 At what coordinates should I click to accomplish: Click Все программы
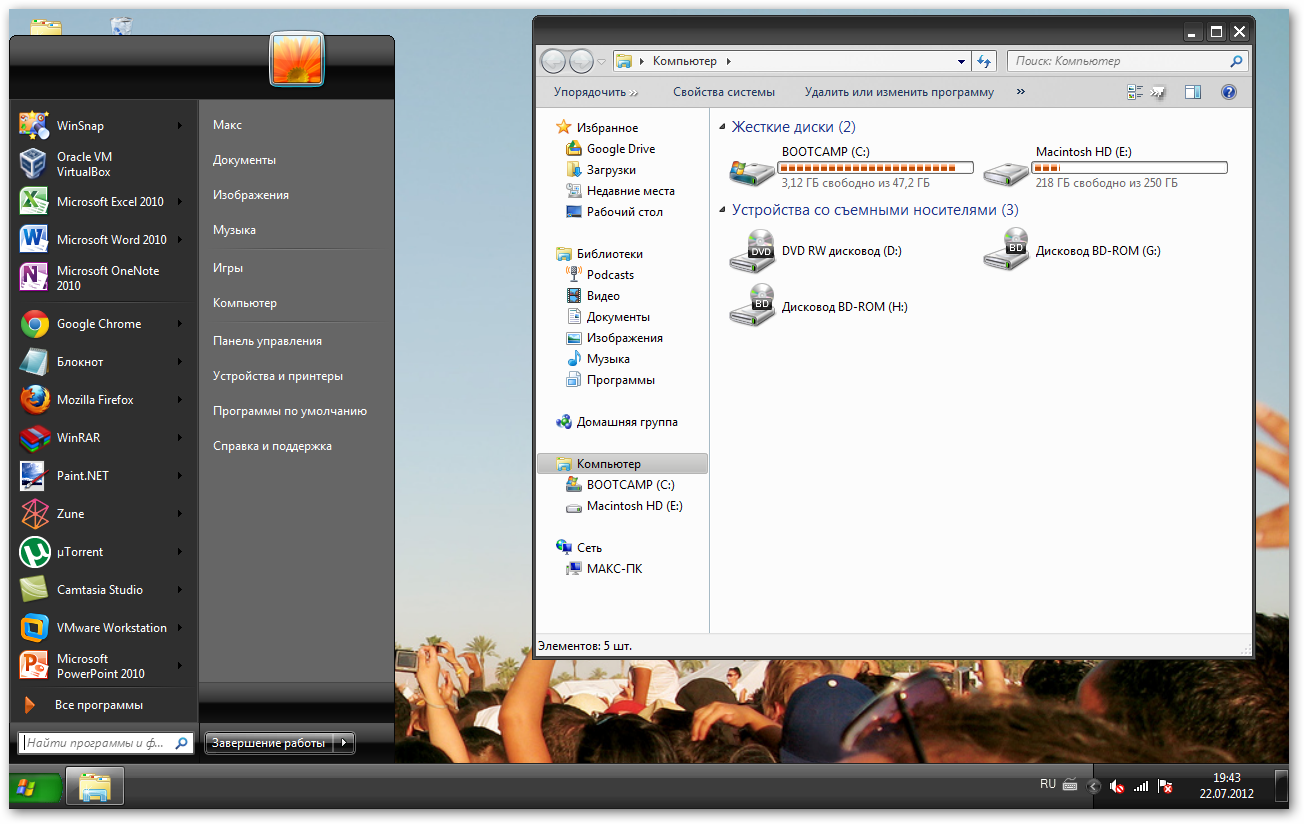point(98,705)
